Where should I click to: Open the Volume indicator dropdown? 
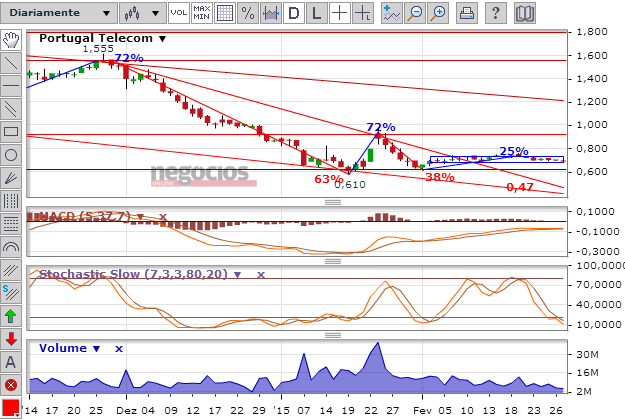[96, 349]
